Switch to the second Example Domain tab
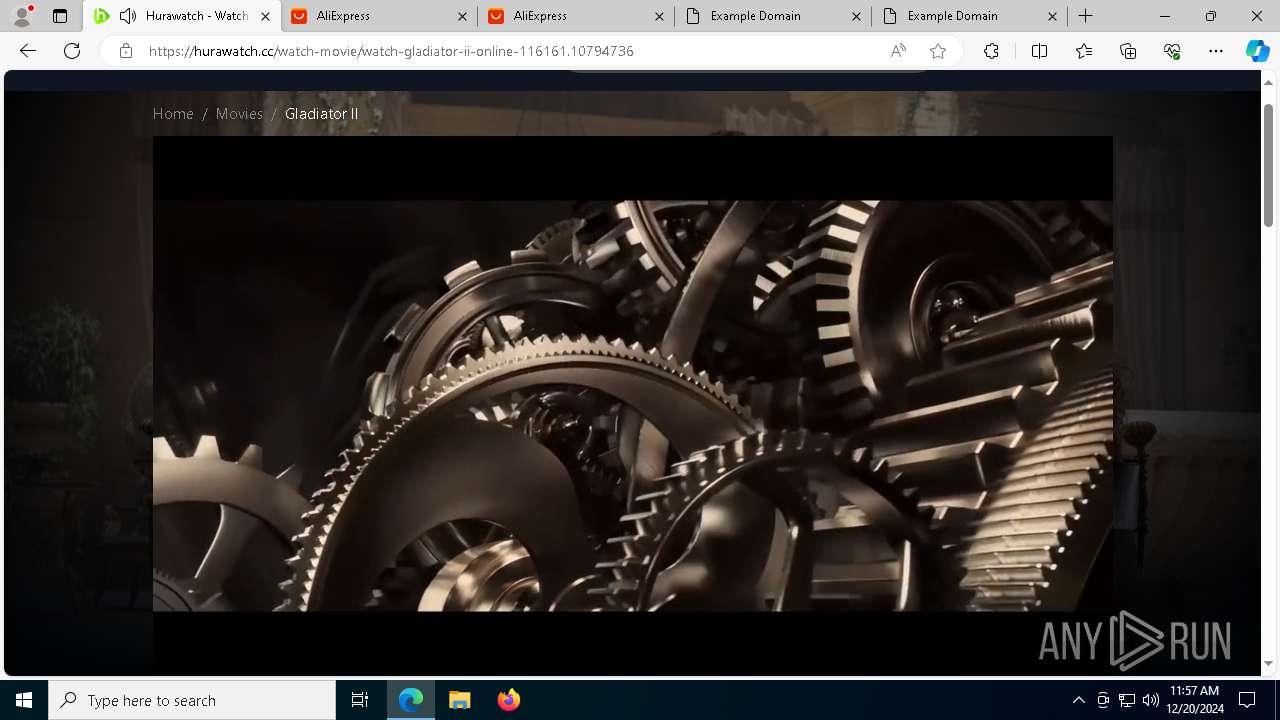The image size is (1280, 720). [969, 16]
